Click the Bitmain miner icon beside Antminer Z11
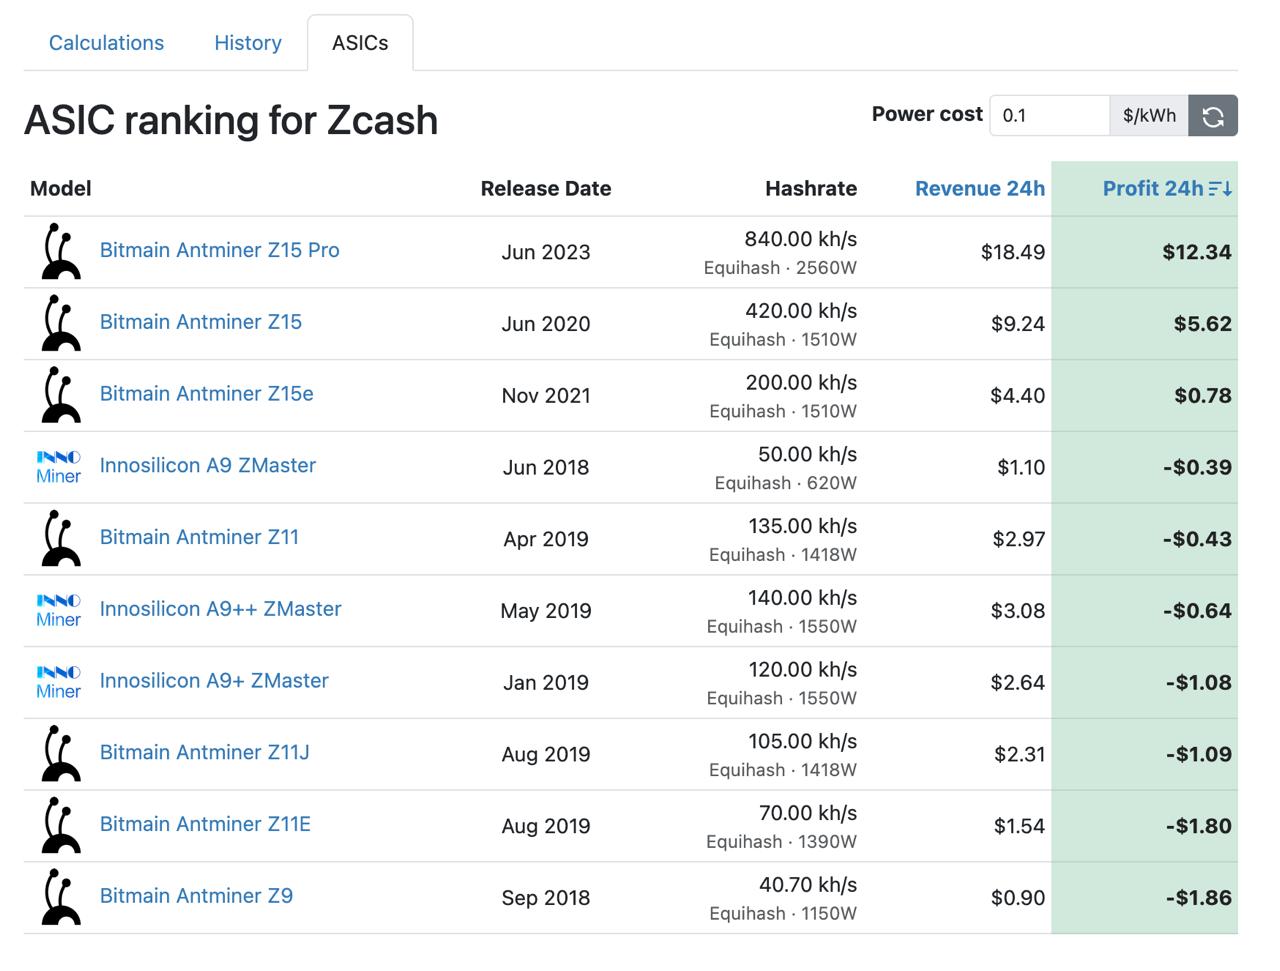 point(58,538)
